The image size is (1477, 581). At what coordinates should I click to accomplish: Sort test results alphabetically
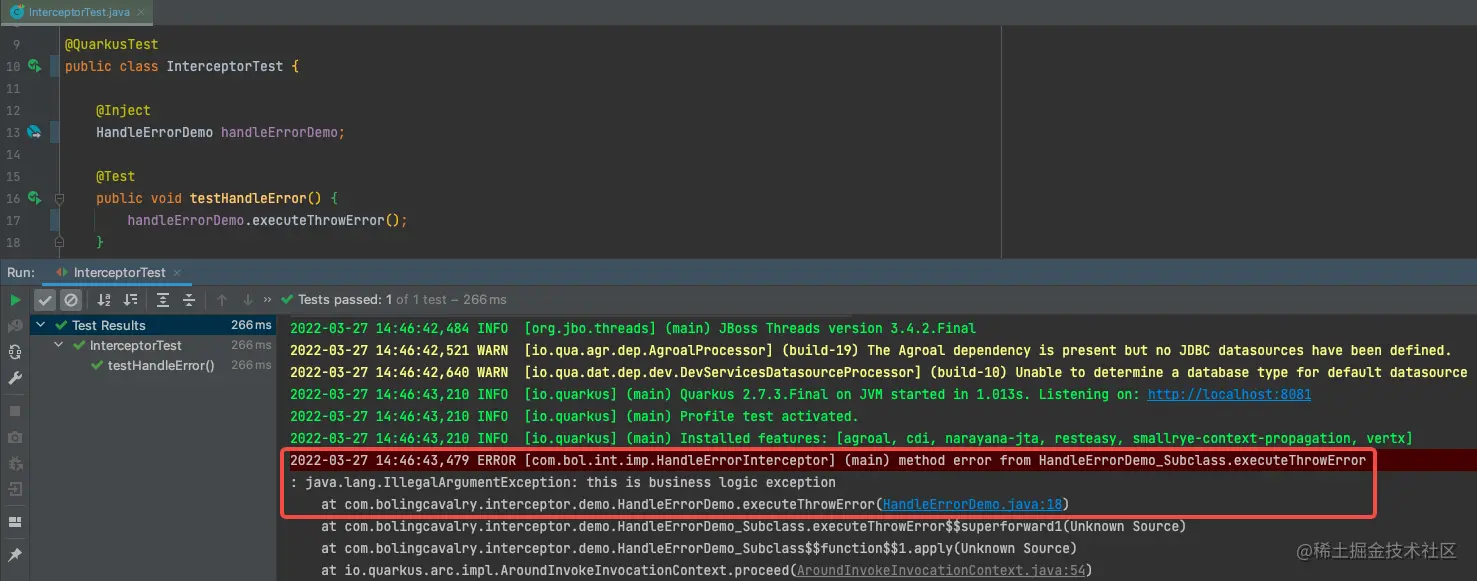[104, 300]
